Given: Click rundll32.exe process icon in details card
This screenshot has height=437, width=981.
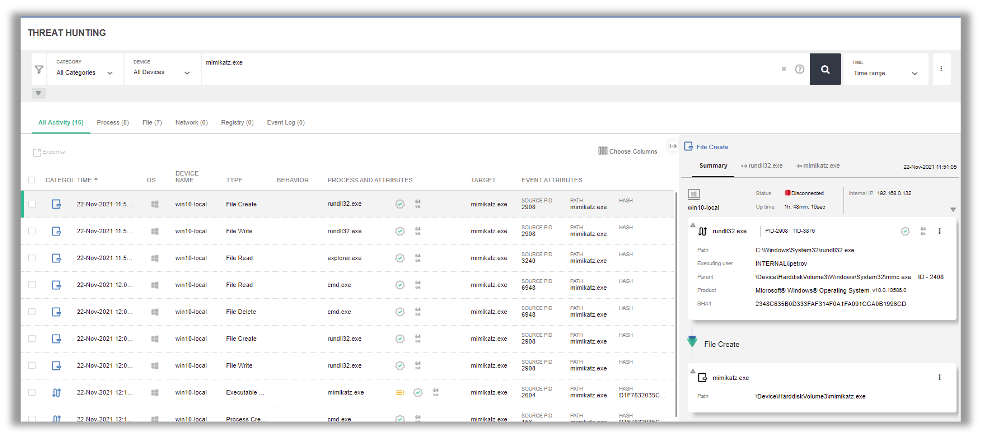Looking at the screenshot, I should [702, 231].
